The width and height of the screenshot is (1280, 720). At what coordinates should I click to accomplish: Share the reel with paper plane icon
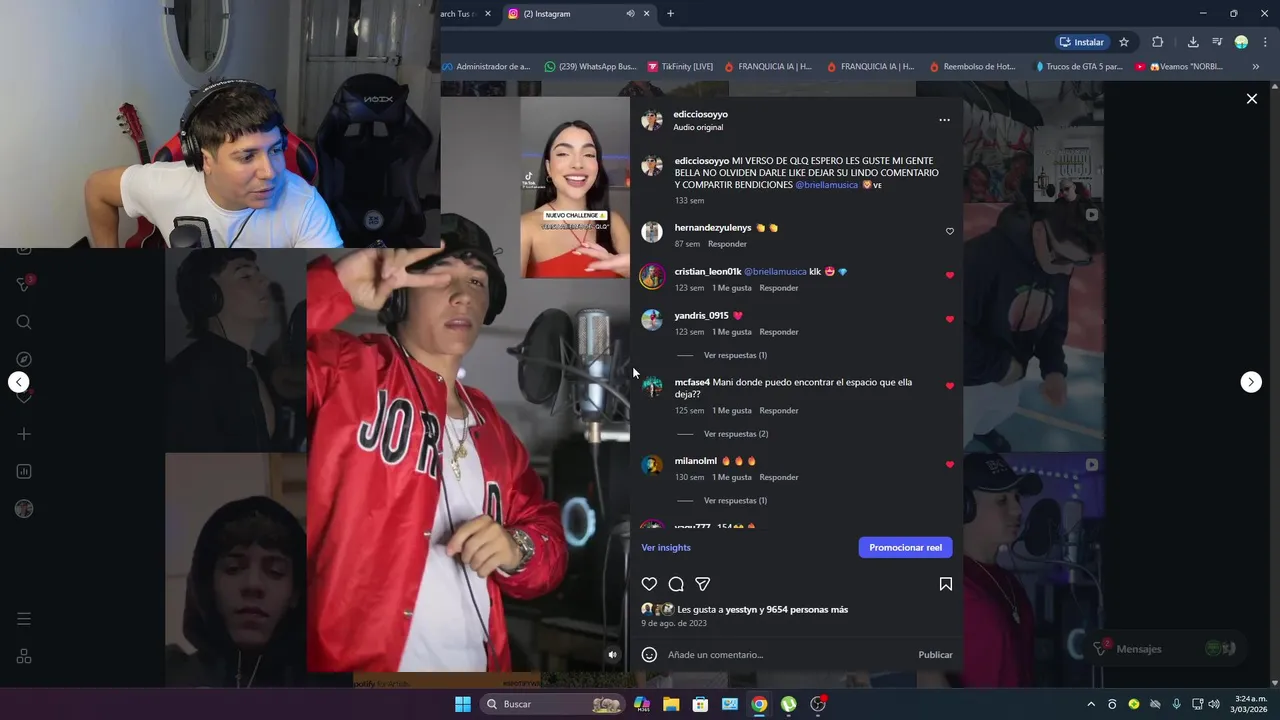[x=703, y=584]
